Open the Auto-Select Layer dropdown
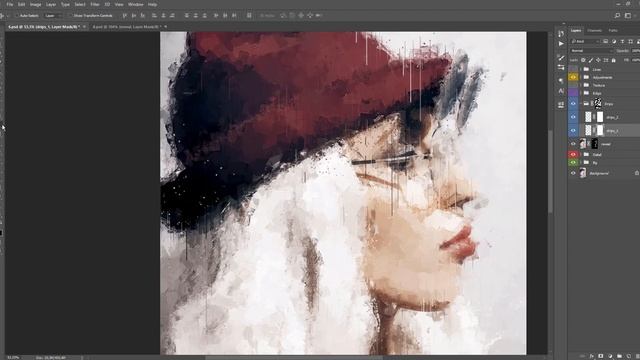Screen dimensions: 640x360 [53, 16]
